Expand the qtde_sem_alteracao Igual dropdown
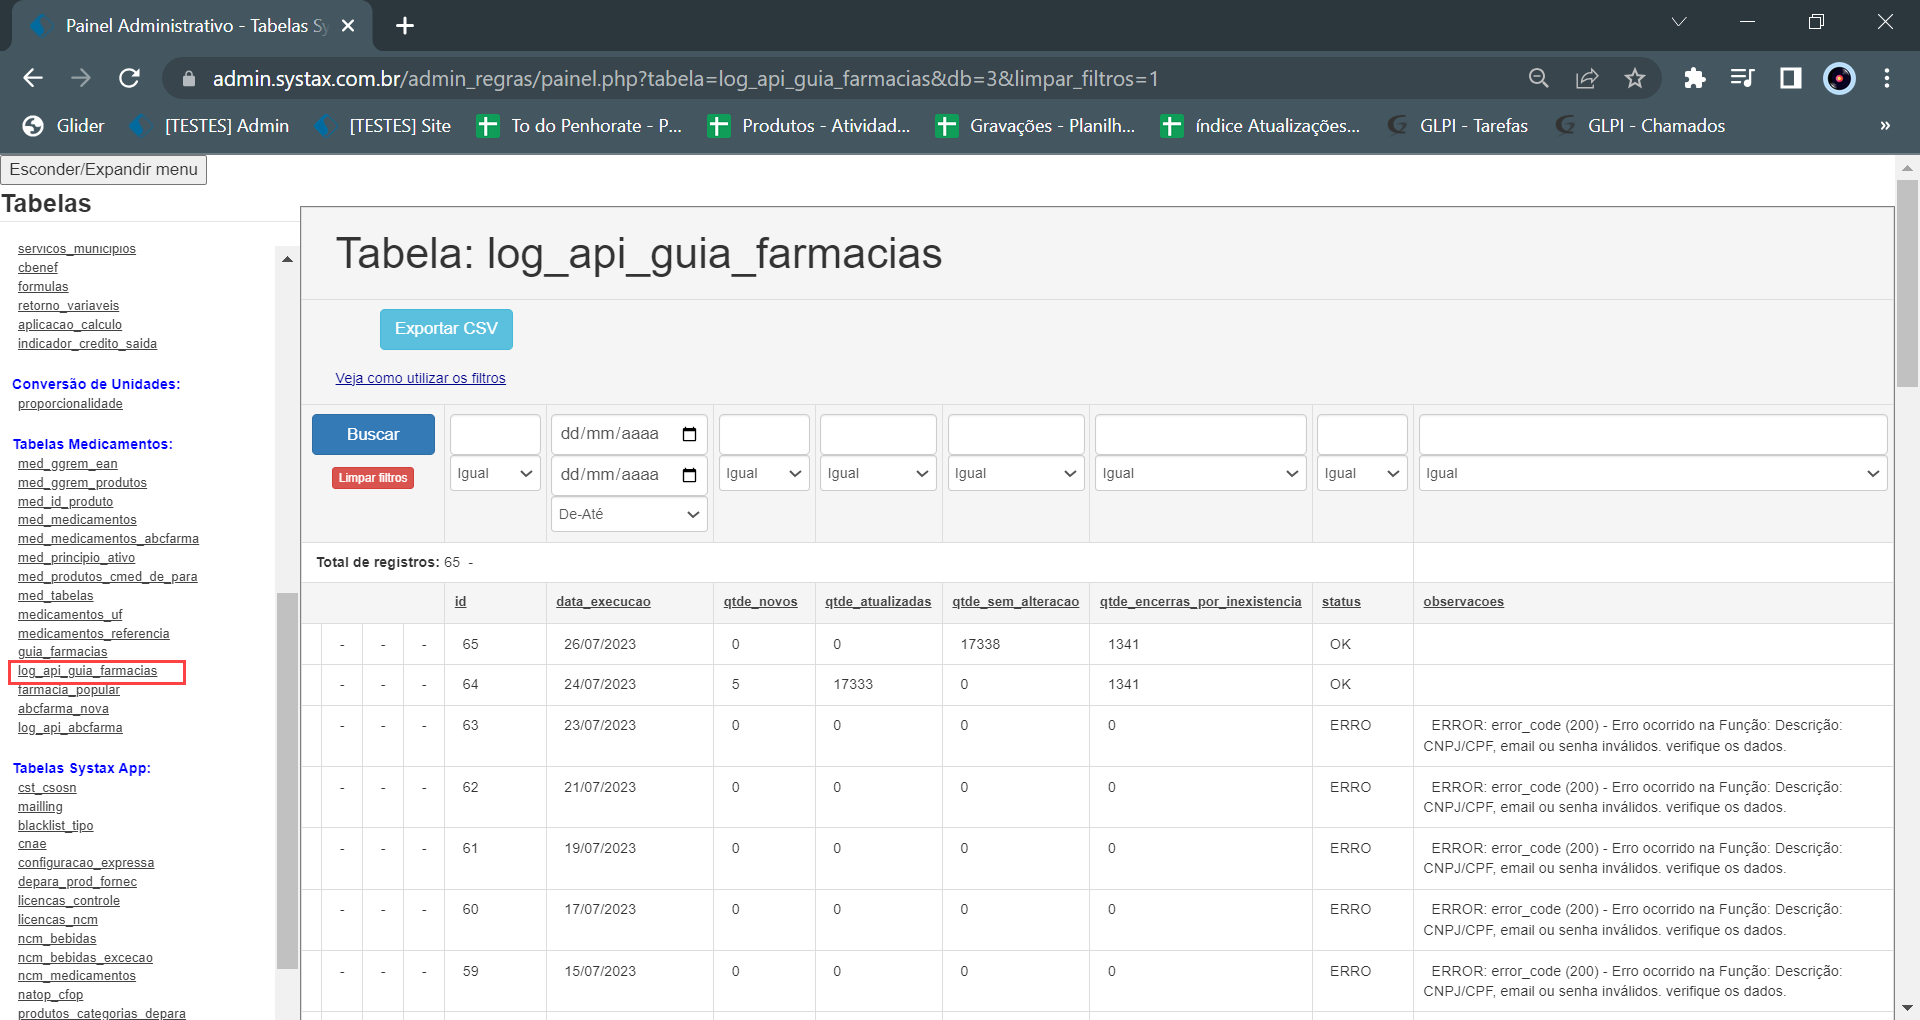This screenshot has height=1020, width=1920. tap(1016, 474)
